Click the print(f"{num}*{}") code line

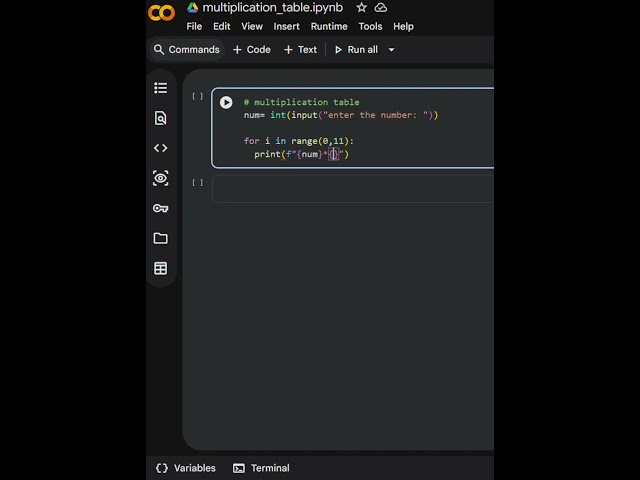pyautogui.click(x=302, y=154)
